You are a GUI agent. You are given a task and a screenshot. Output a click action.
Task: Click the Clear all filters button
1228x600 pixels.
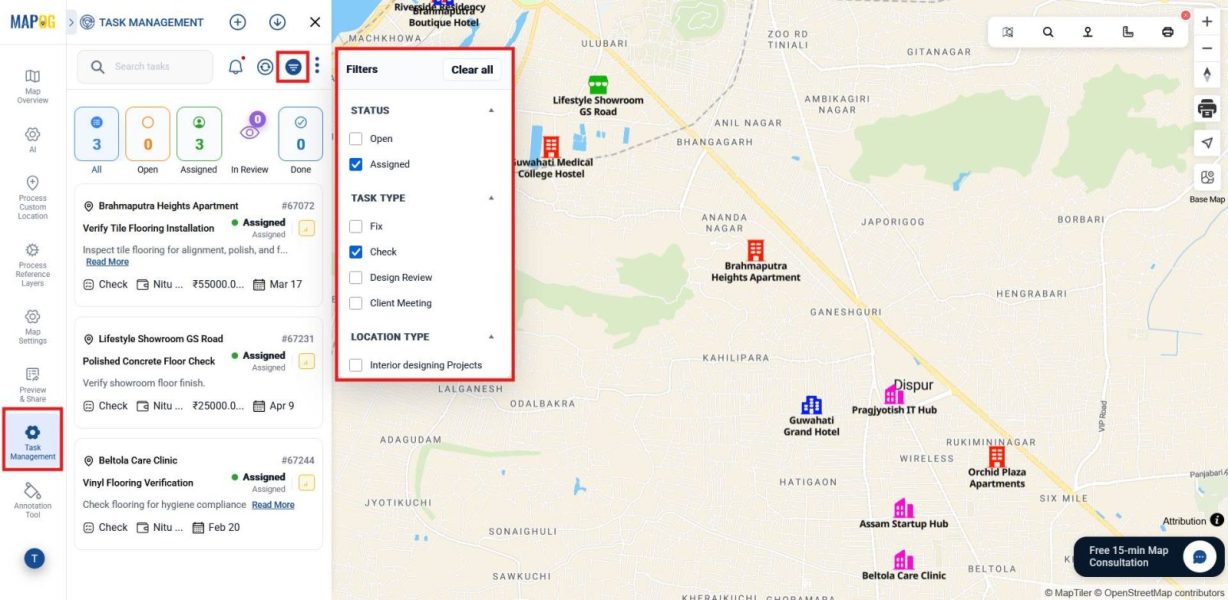coord(472,70)
